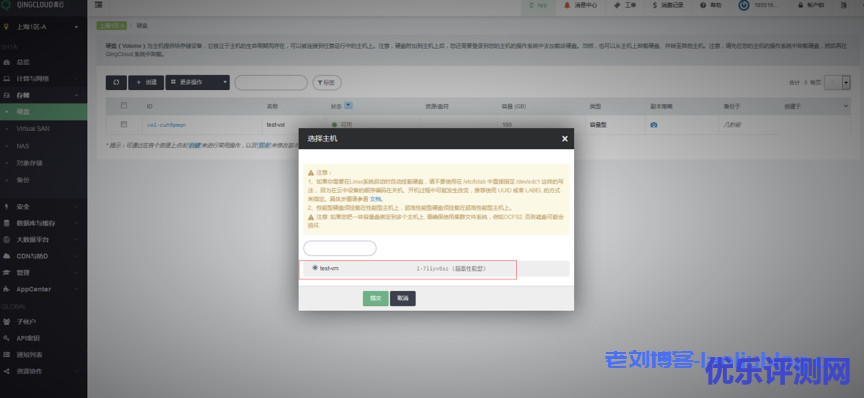Image resolution: width=864 pixels, height=398 pixels.
Task: Expand the column chooser chevron at table right
Action: click(846, 106)
